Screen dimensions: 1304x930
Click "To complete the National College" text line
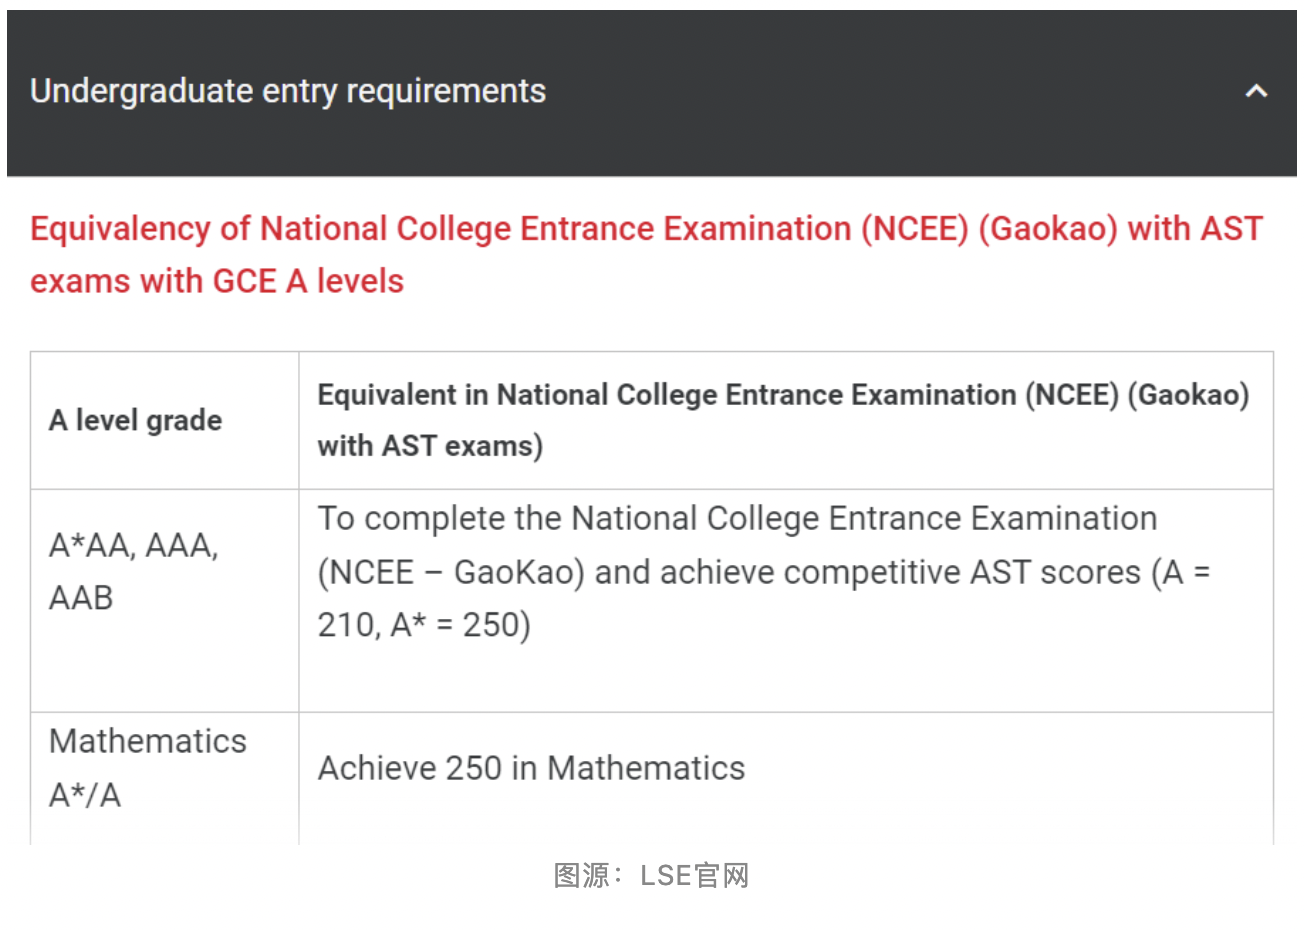click(737, 519)
